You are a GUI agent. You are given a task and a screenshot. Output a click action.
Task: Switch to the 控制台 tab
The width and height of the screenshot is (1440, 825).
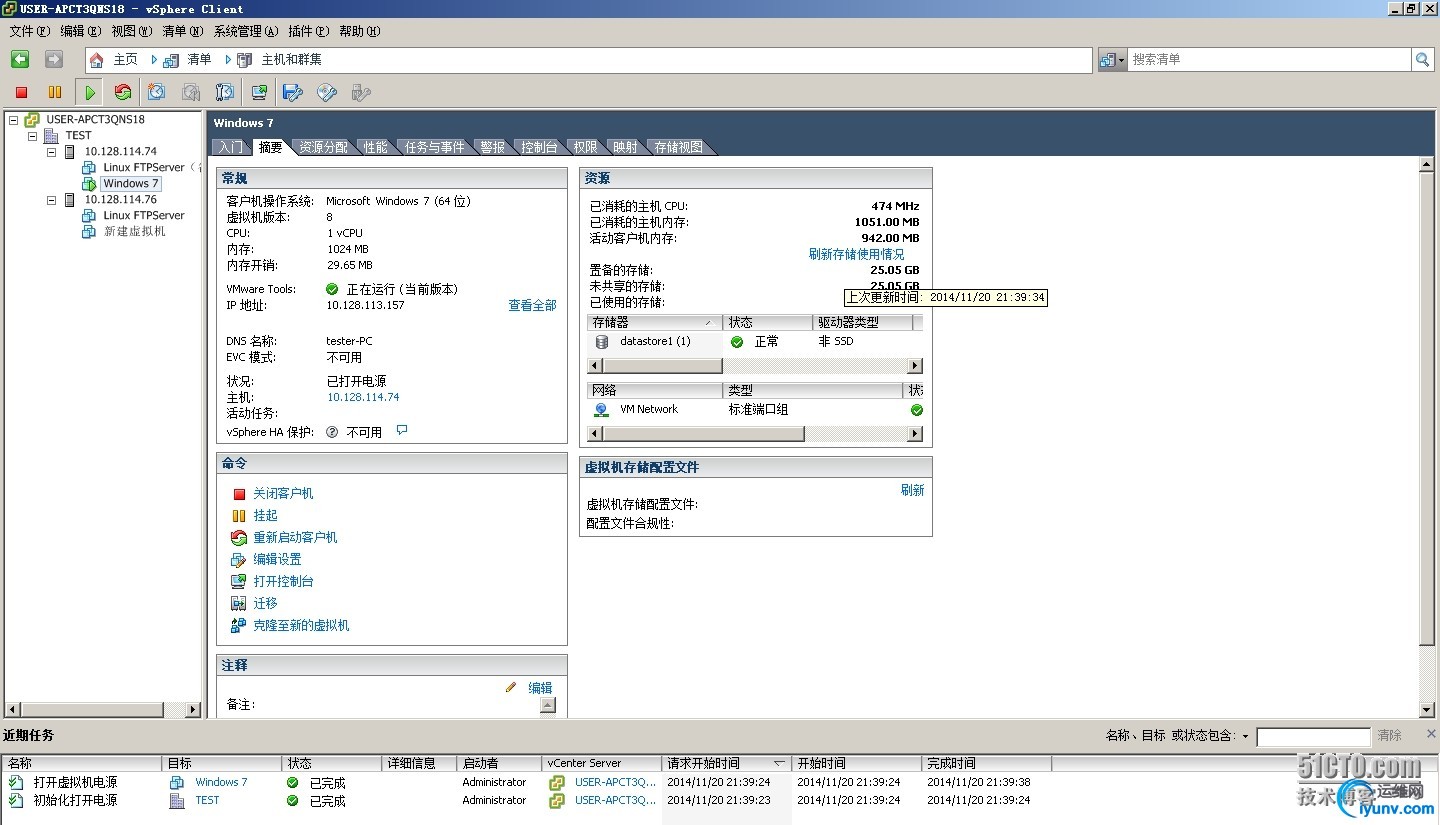coord(540,148)
